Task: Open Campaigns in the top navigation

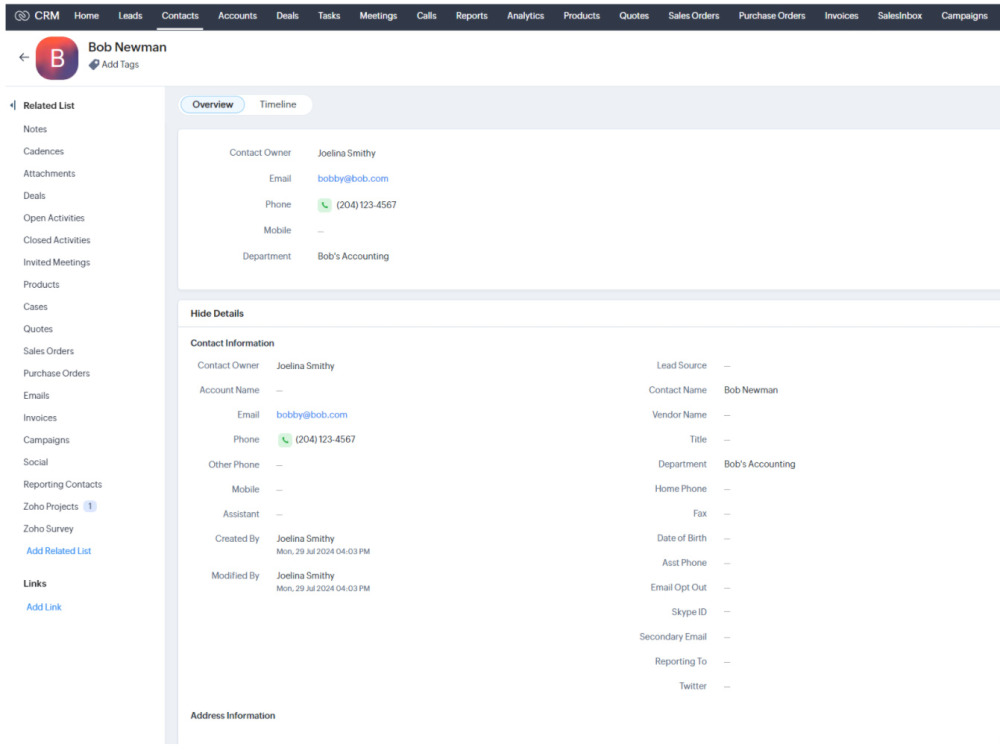Action: [964, 15]
